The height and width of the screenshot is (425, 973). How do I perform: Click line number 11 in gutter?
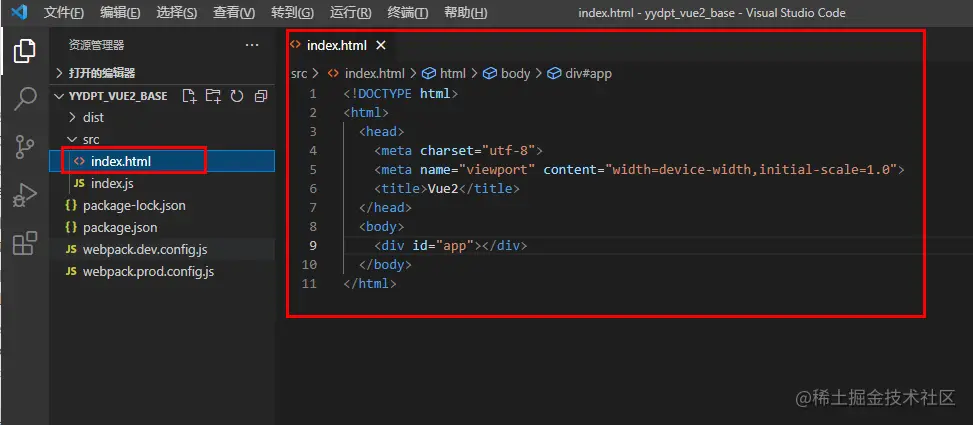click(x=309, y=284)
